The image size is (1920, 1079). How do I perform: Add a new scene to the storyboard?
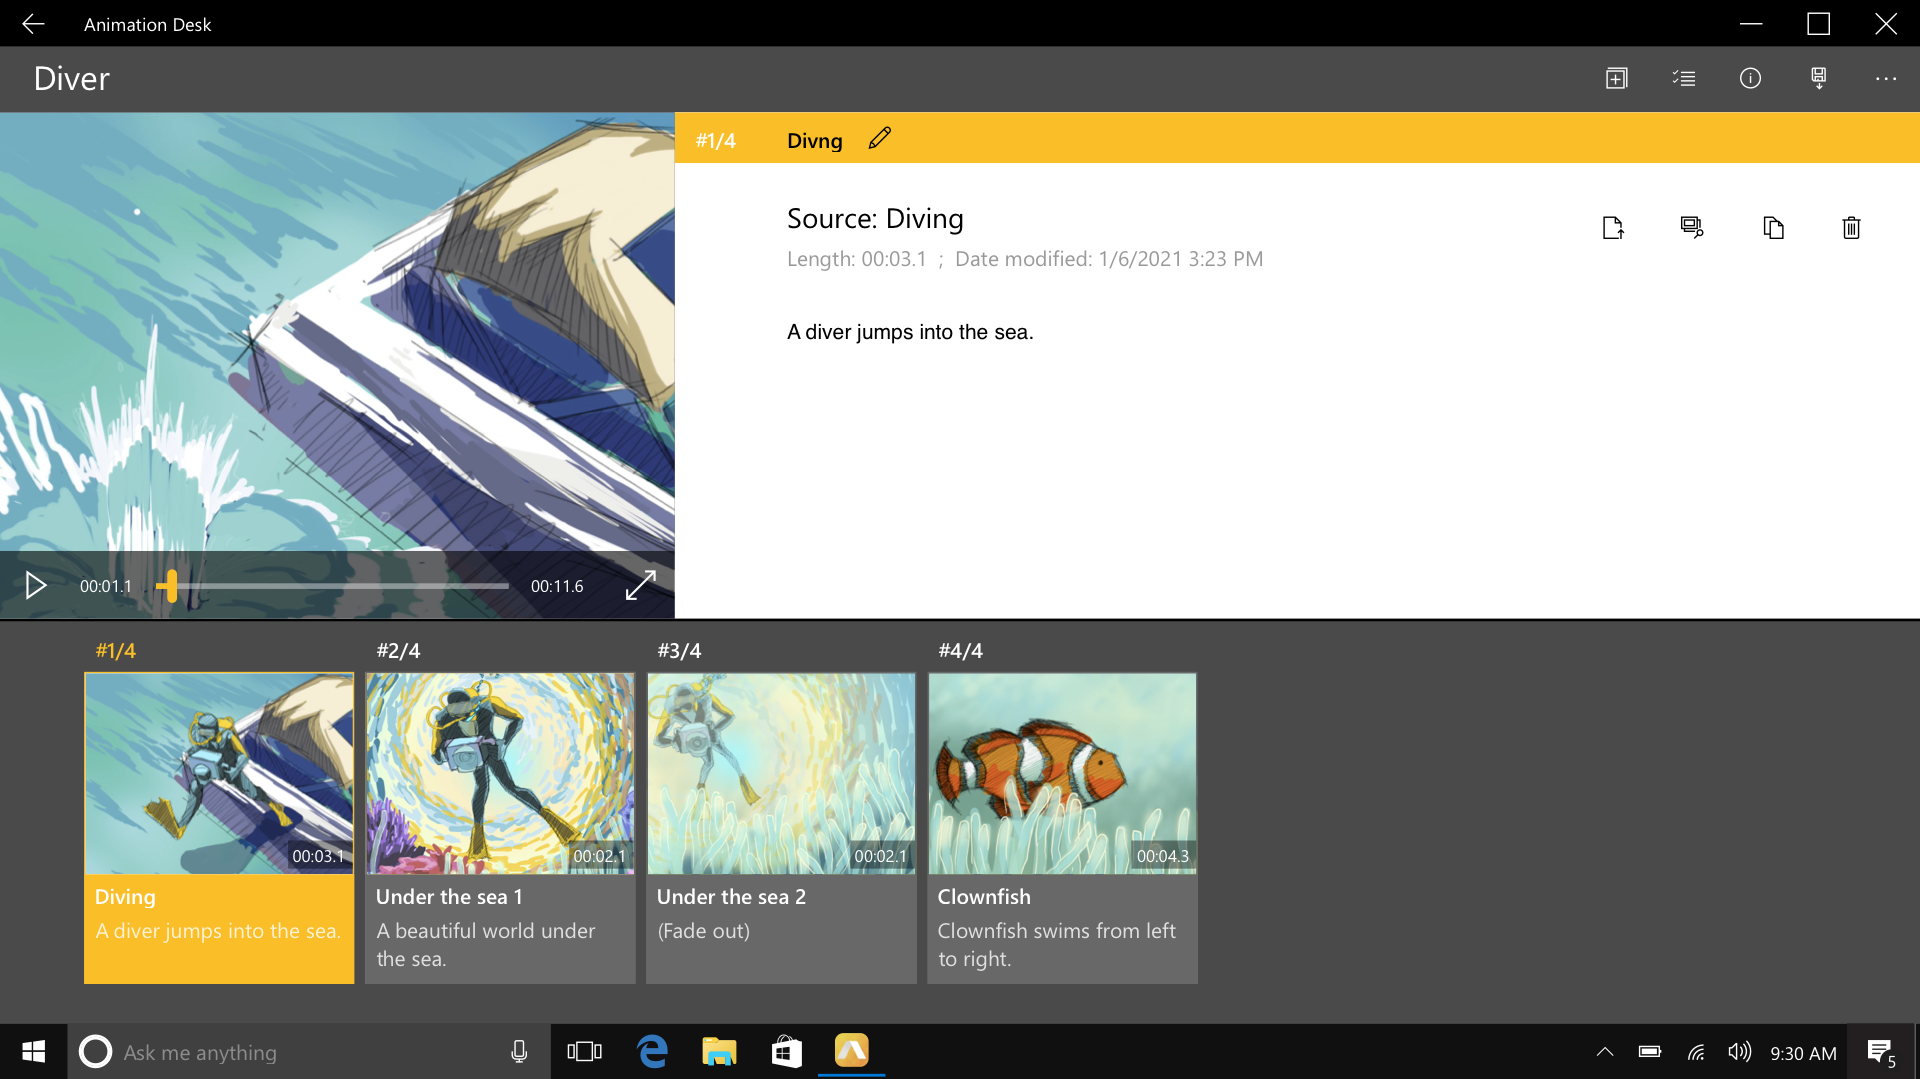(x=1616, y=78)
